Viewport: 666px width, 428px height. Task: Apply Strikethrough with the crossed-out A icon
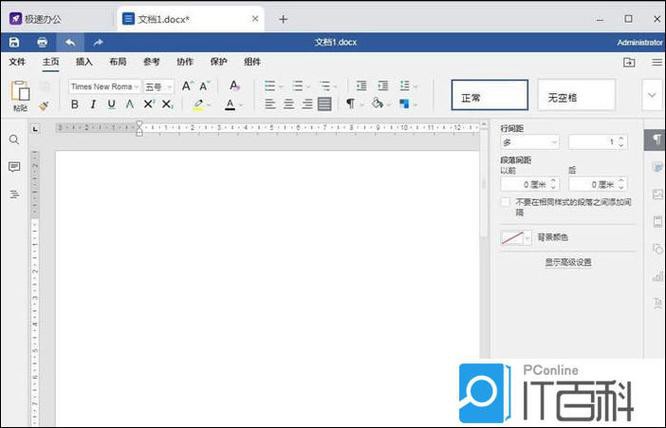(130, 104)
